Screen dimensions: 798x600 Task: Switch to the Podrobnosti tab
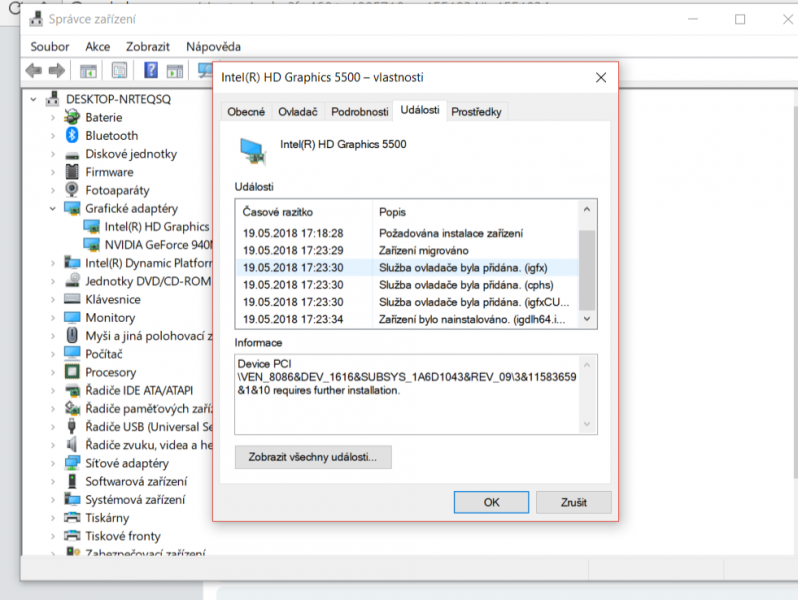coord(359,111)
